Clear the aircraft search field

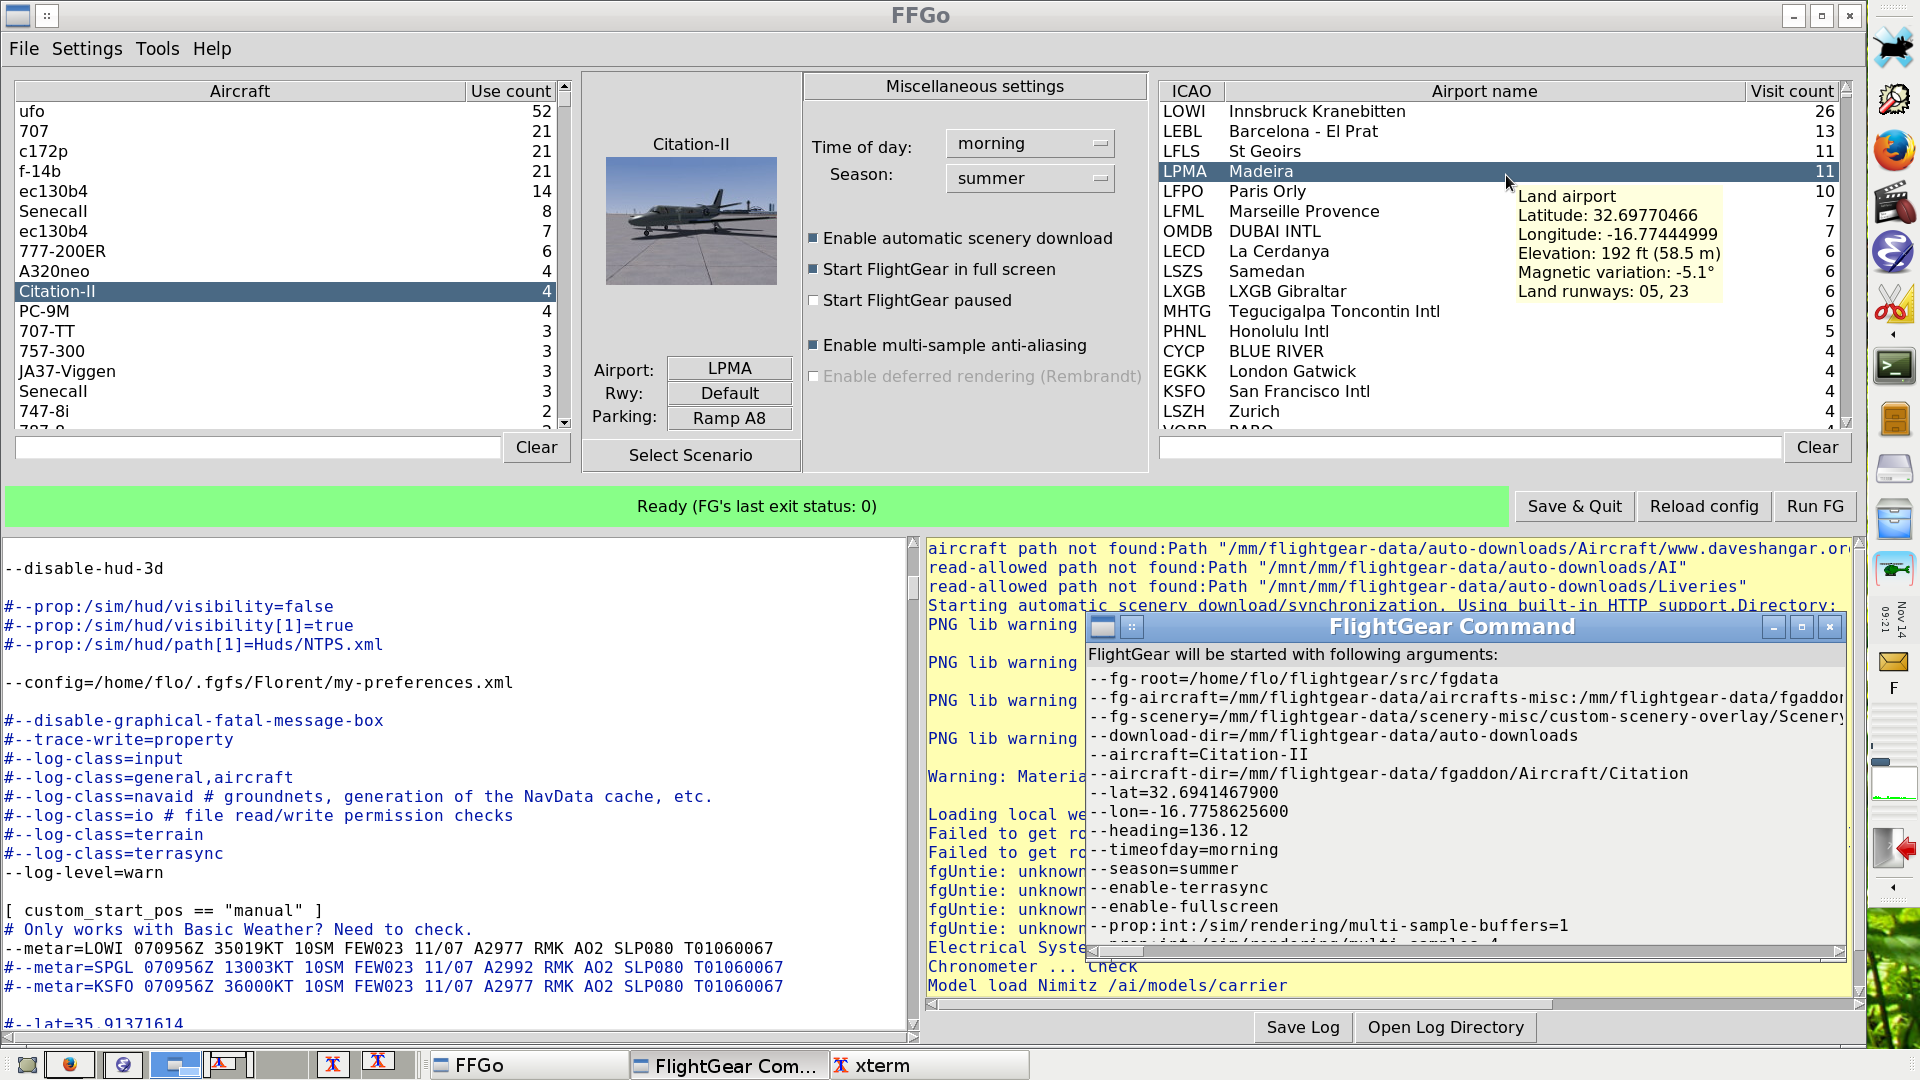[537, 448]
